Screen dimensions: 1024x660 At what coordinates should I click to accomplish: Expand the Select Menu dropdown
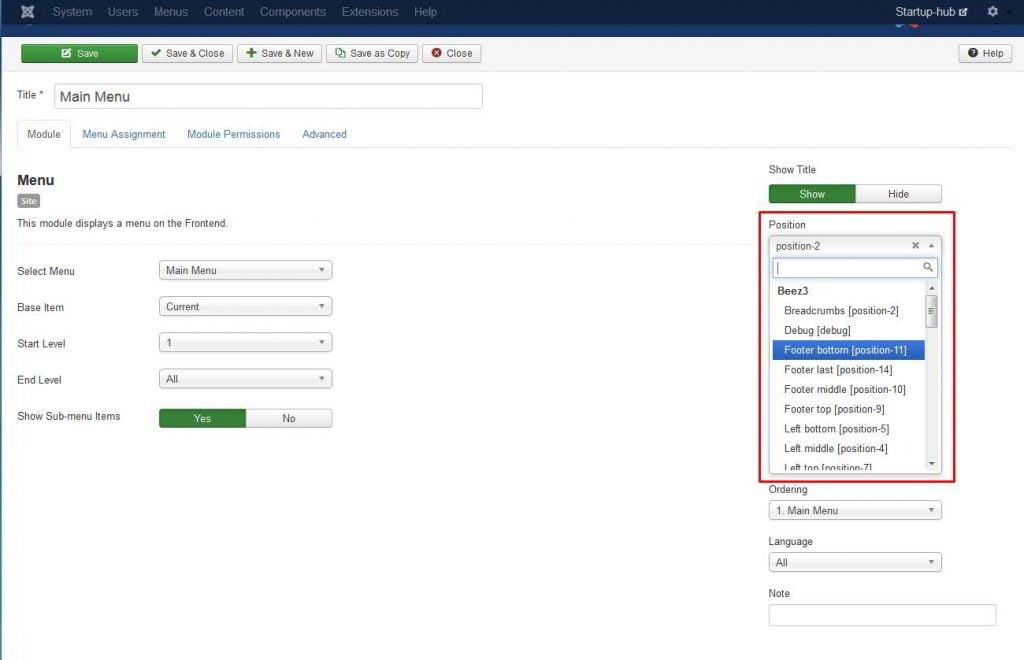pyautogui.click(x=245, y=270)
